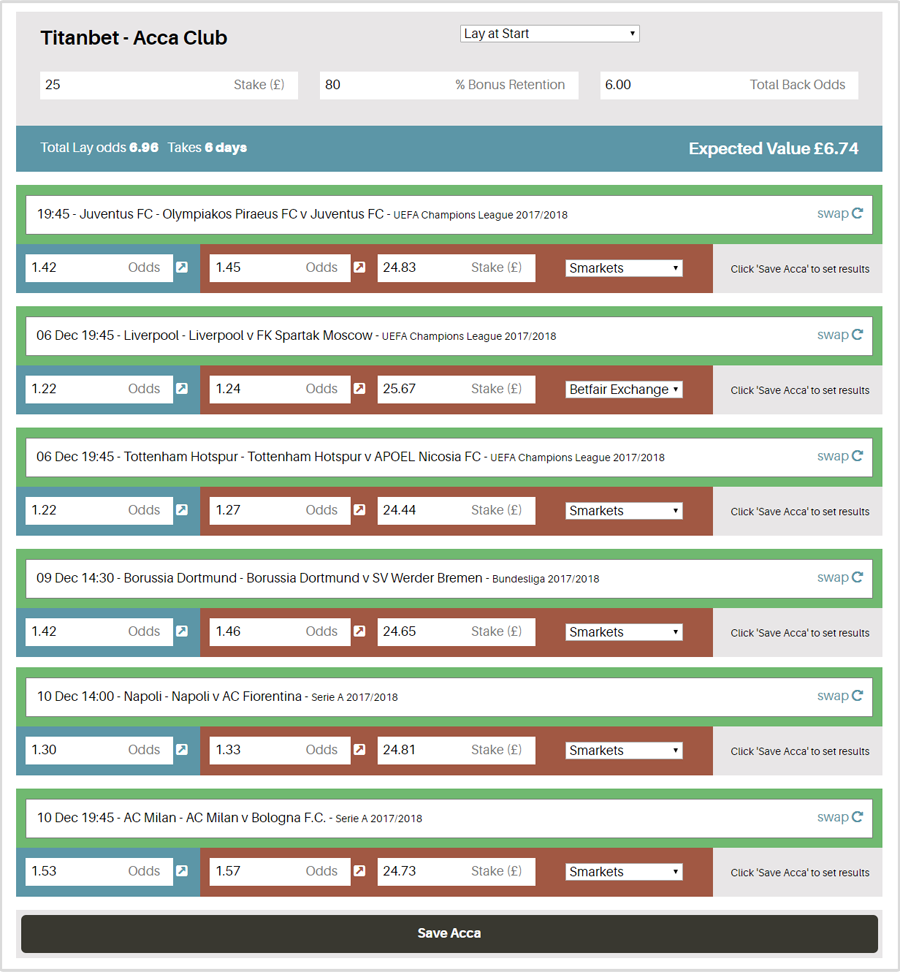Open Smarkets exchange dropdown for AC Milan row
900x972 pixels.
coord(624,872)
